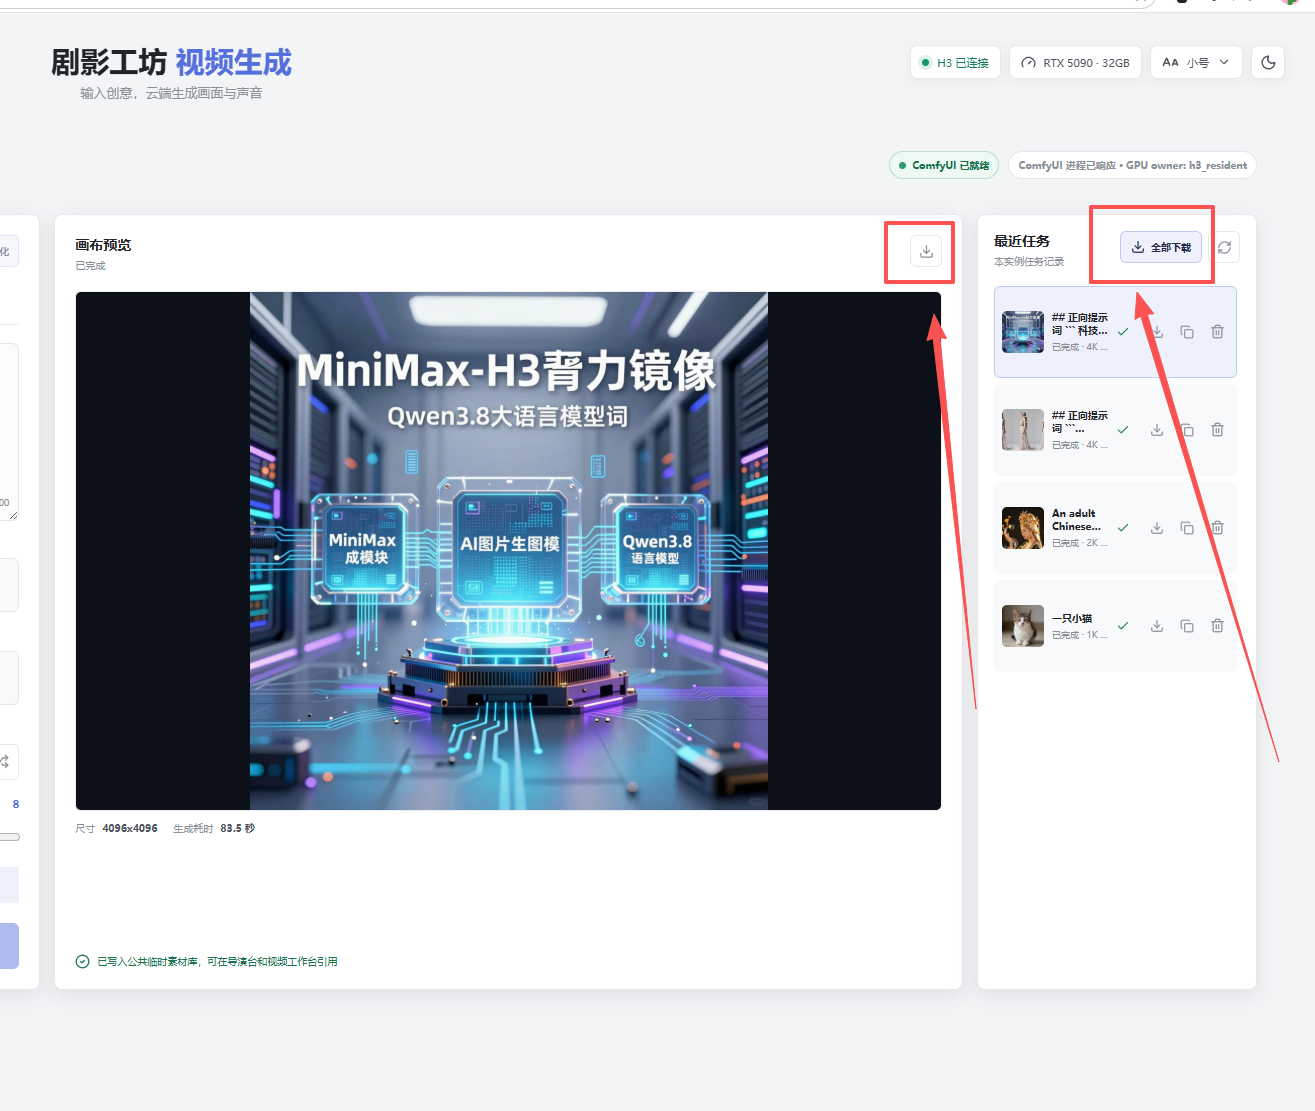Open the 小号 font size dropdown
Screen dimensions: 1315x1111
(1196, 62)
